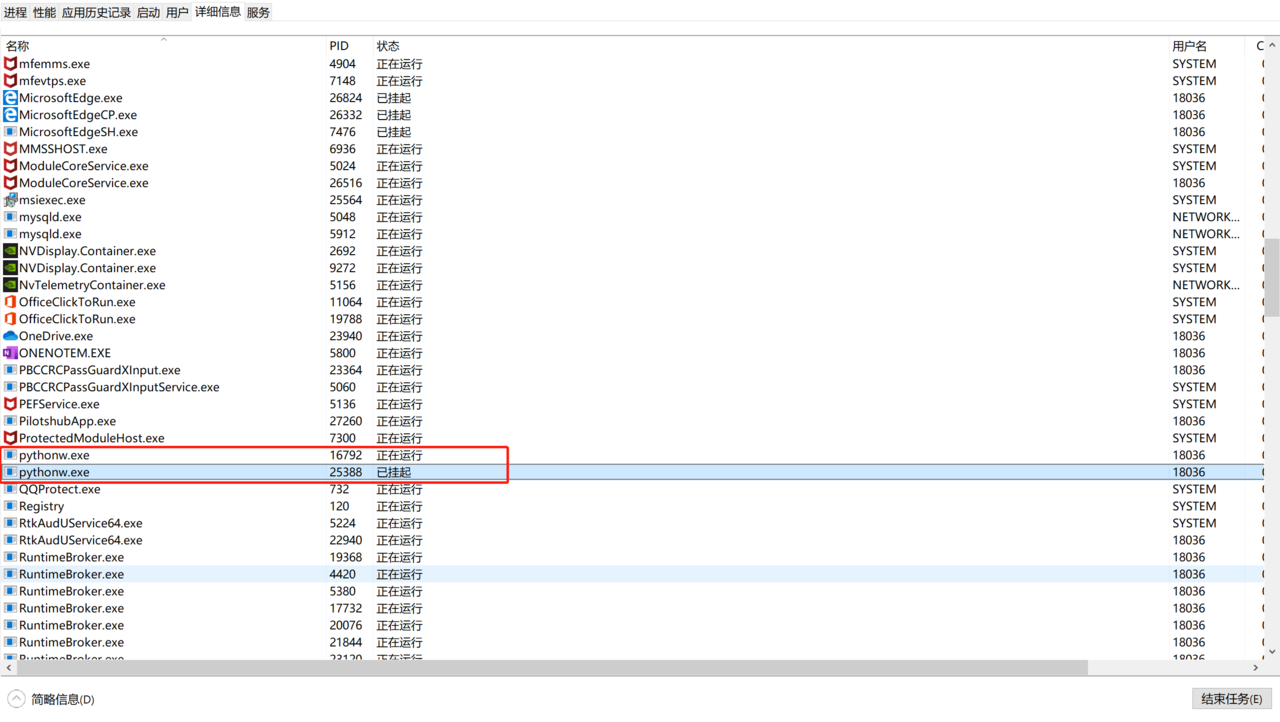1280x722 pixels.
Task: Open the 应用历史记录 tab
Action: coord(96,12)
